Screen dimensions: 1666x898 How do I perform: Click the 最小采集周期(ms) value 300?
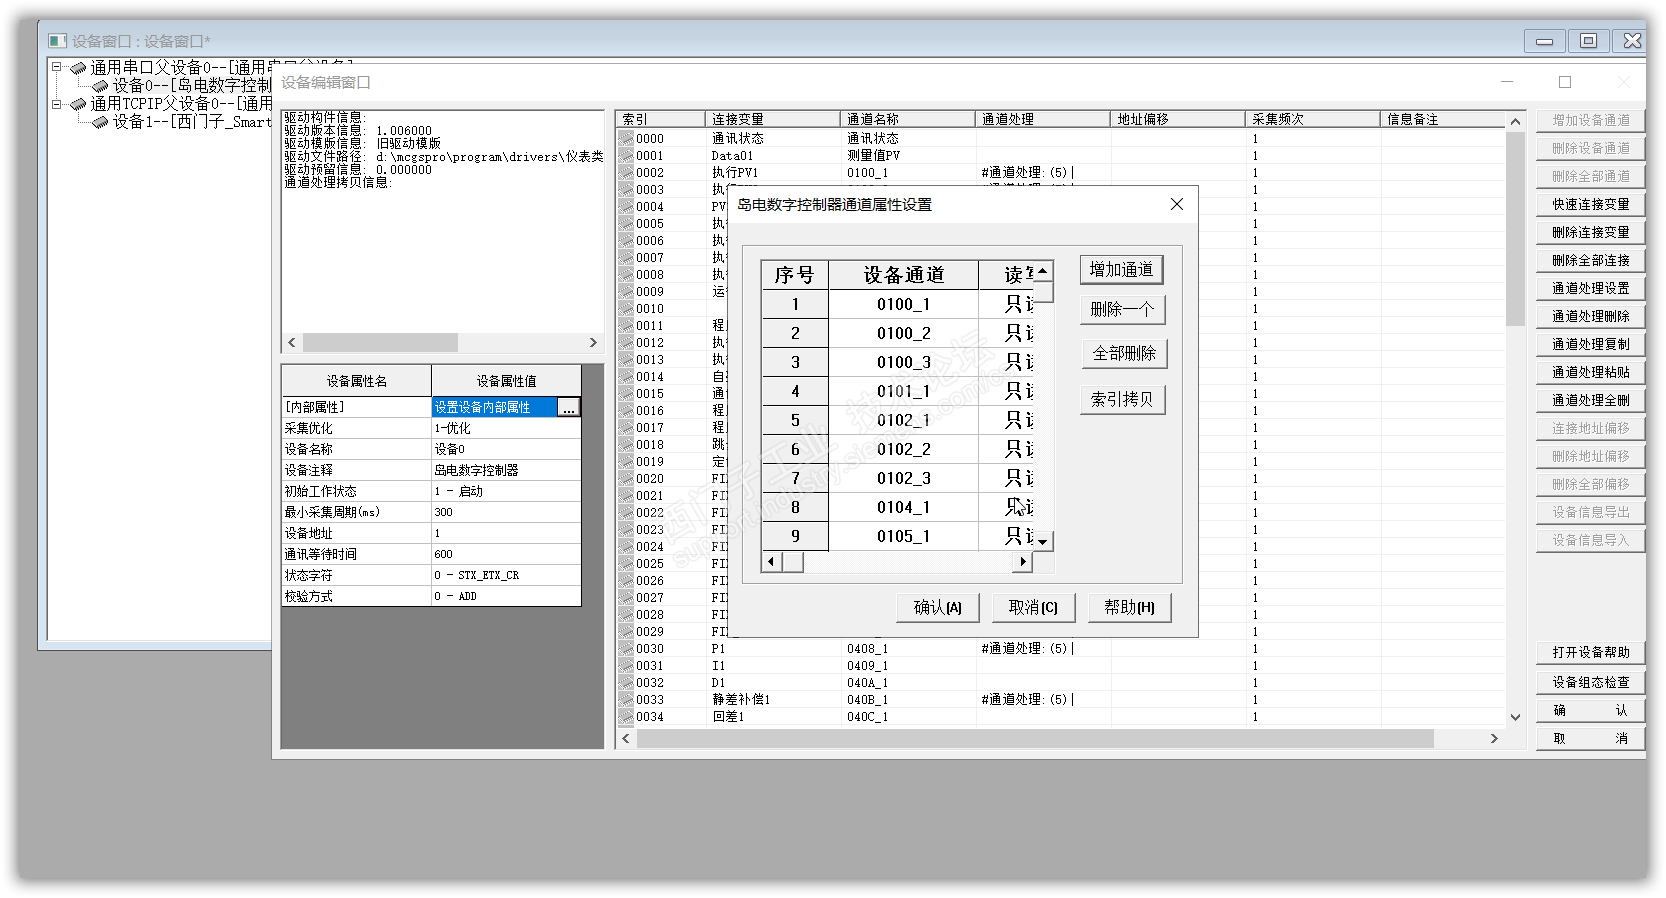coord(506,512)
